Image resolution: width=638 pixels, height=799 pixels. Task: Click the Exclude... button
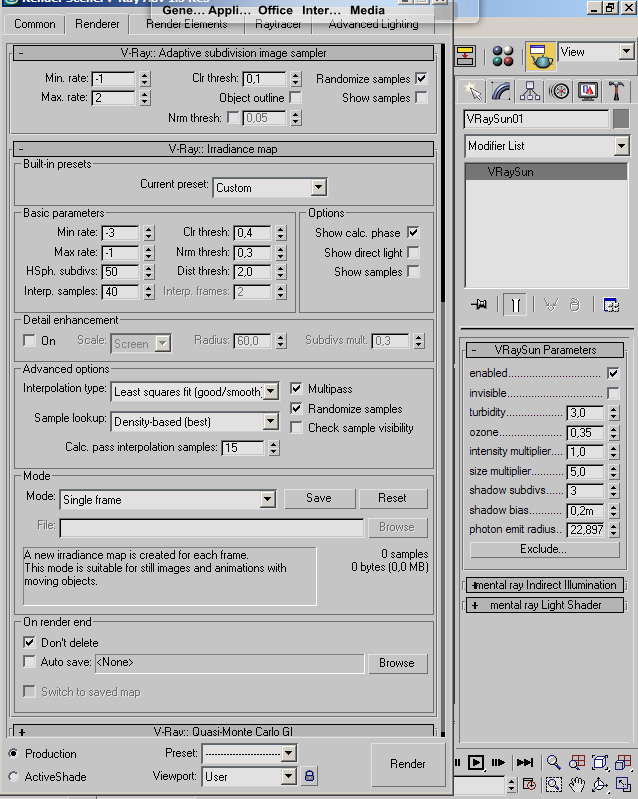544,549
